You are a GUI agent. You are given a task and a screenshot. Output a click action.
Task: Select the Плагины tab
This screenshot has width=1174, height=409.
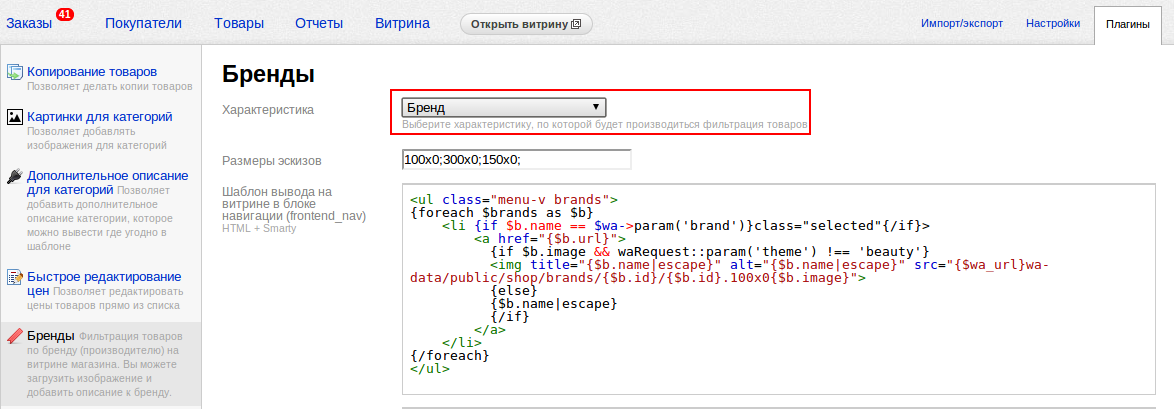click(1128, 25)
